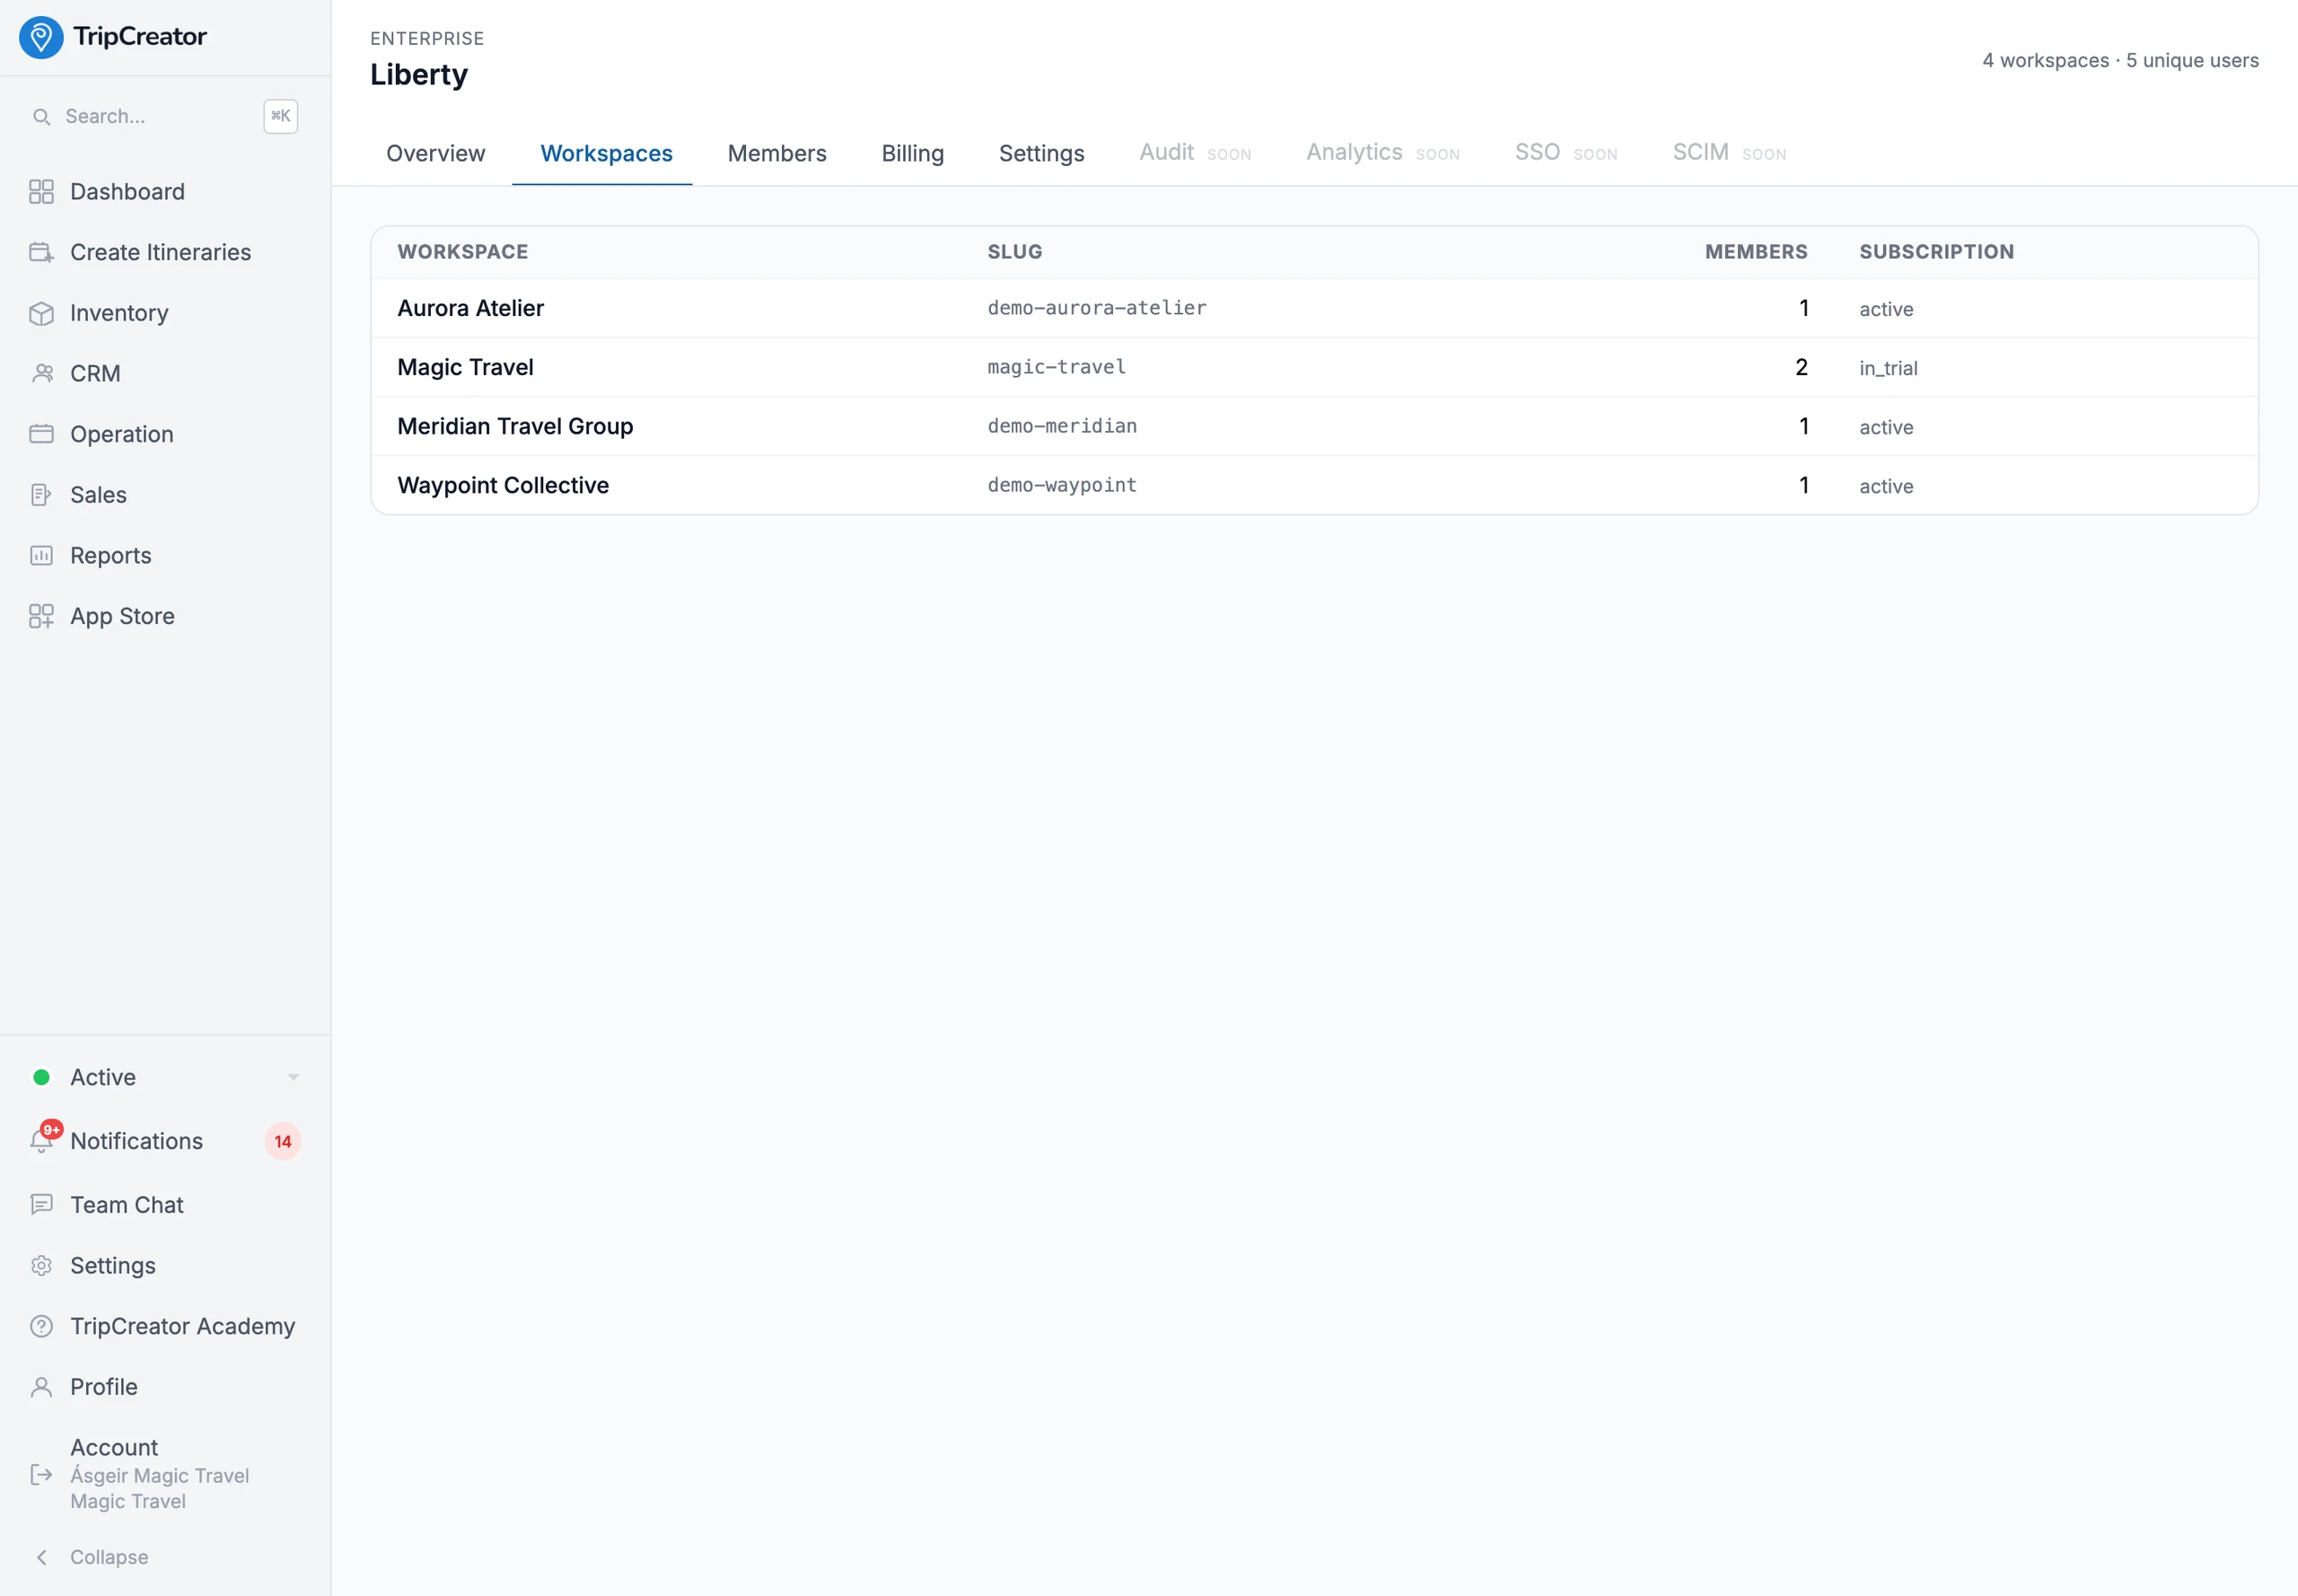Click Collapse sidebar label
The width and height of the screenshot is (2298, 1596).
click(x=109, y=1557)
